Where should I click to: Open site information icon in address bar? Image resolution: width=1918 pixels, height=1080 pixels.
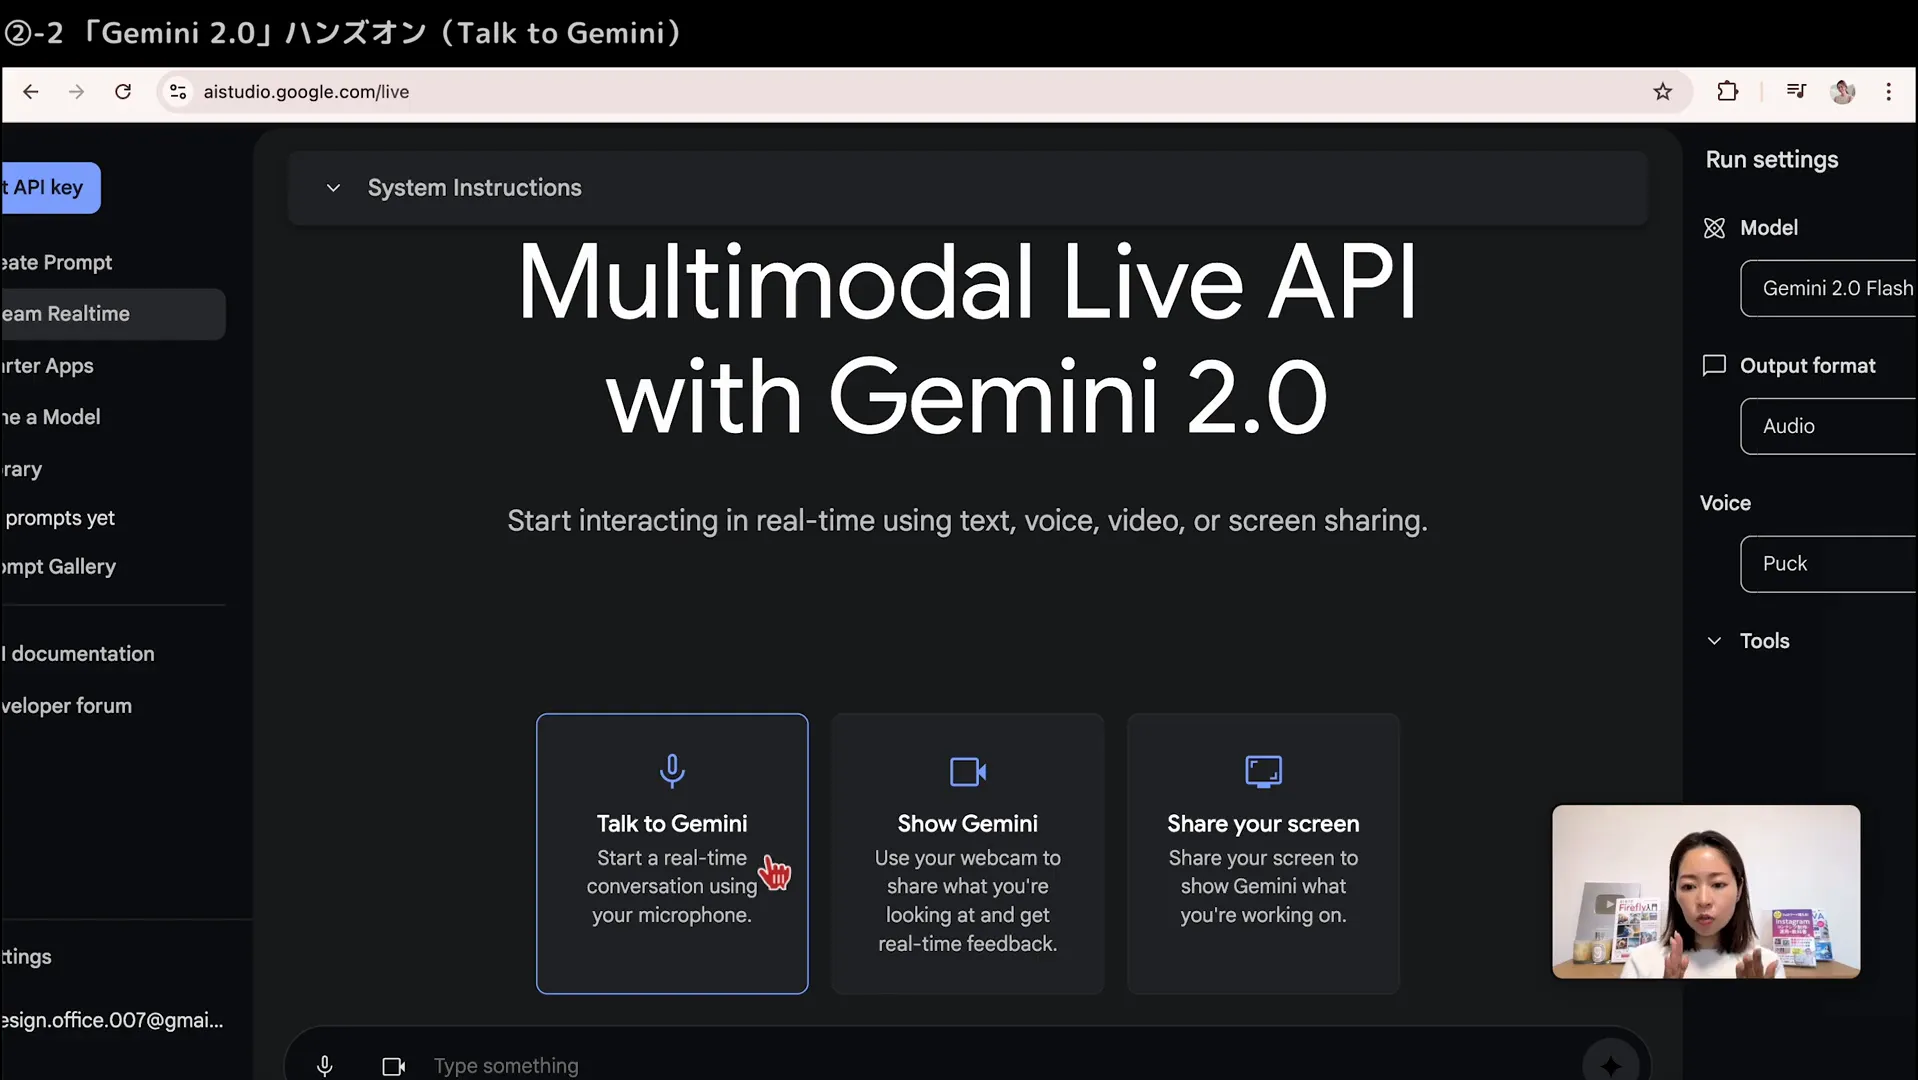point(178,92)
